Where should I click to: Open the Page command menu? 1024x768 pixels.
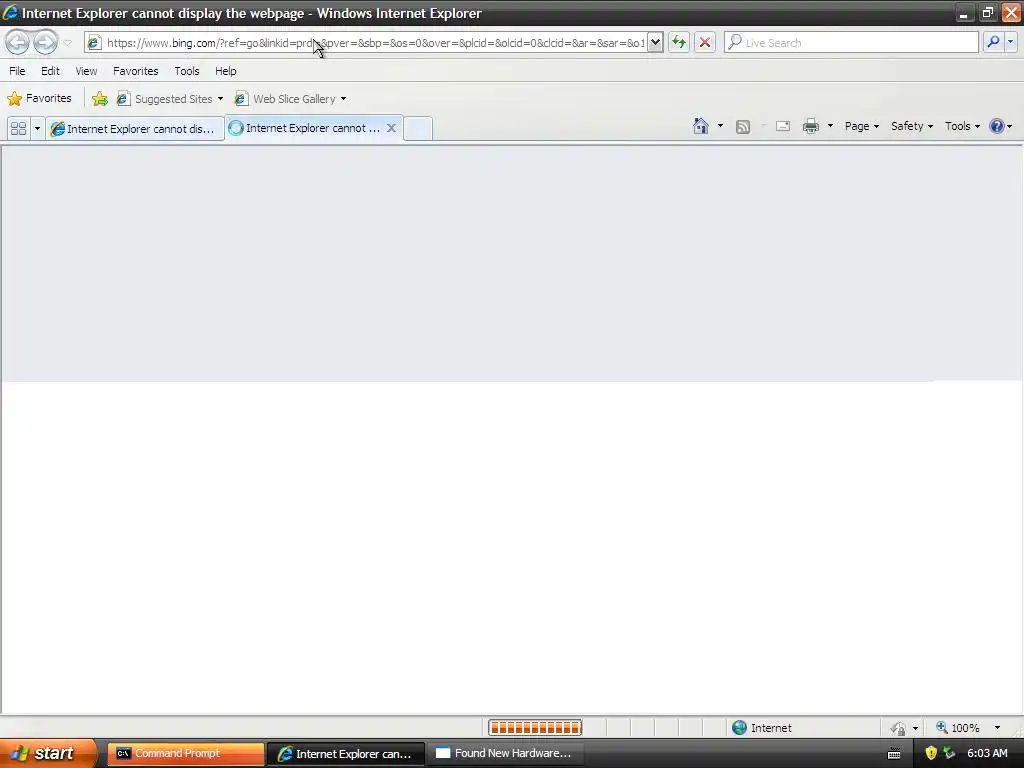click(x=861, y=126)
